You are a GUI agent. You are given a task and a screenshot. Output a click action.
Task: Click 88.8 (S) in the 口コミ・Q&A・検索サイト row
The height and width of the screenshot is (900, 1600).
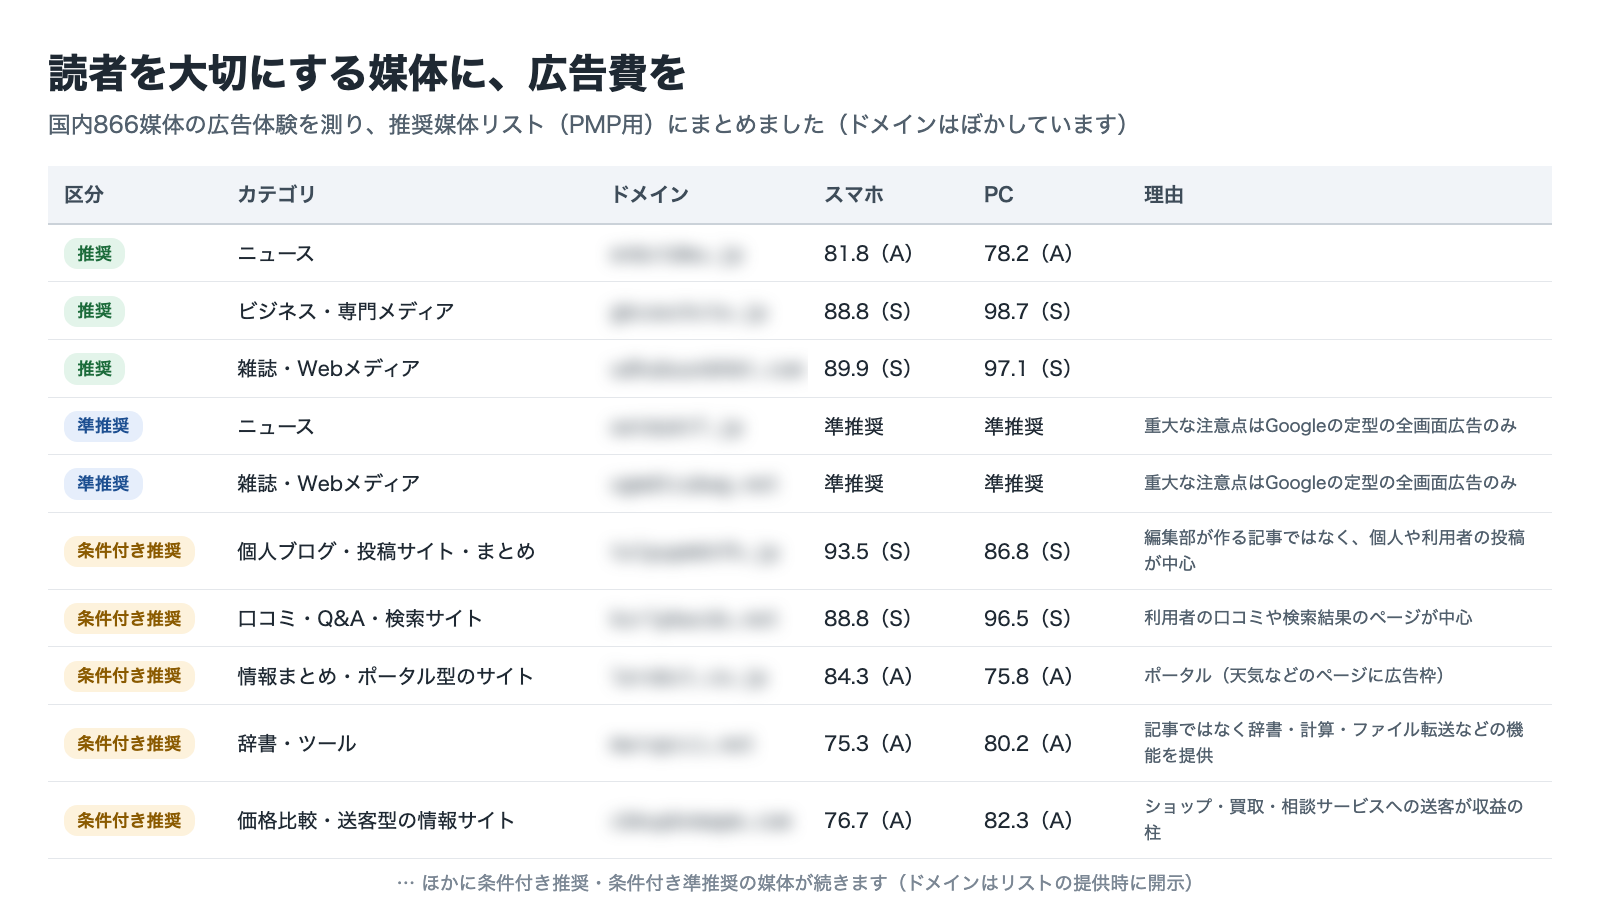point(868,619)
